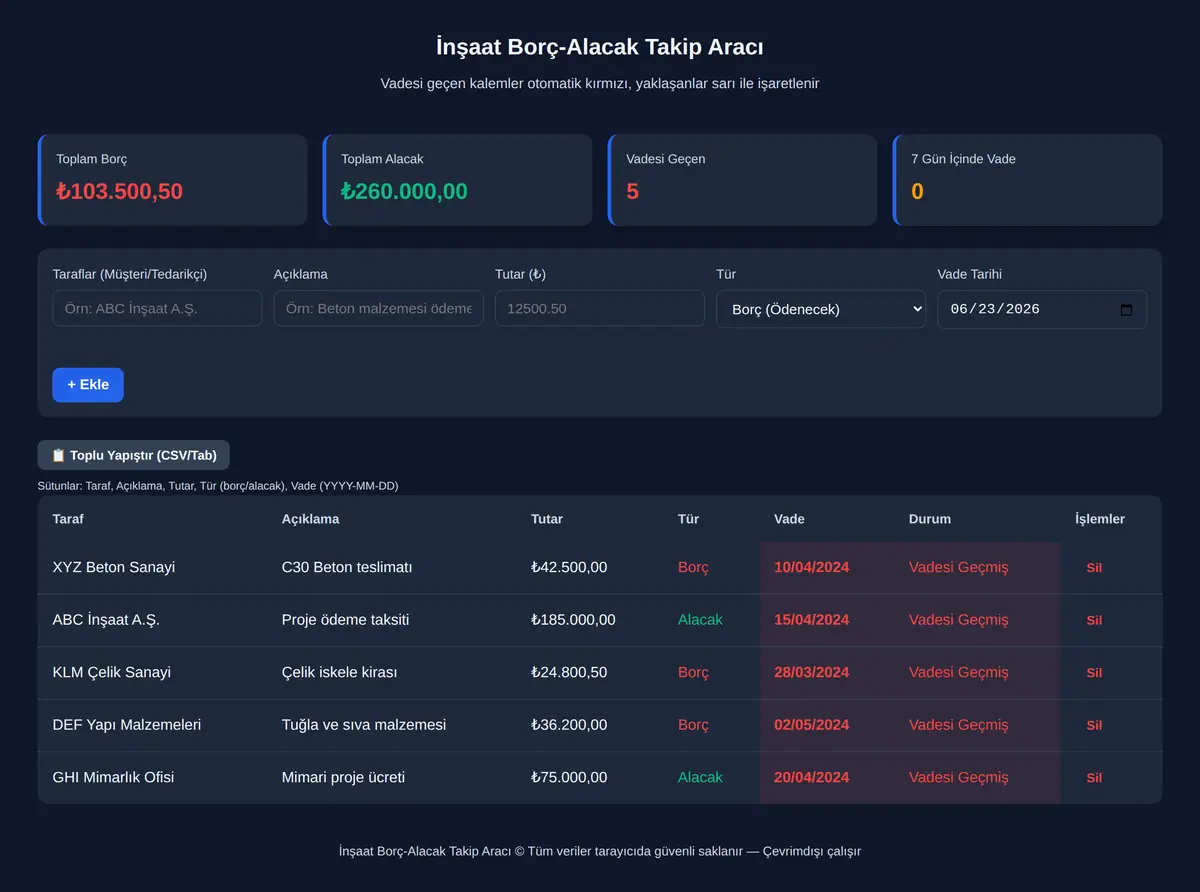Select the ₺75.000,00 amount cell
Screen dimensions: 1200x892
(589, 778)
